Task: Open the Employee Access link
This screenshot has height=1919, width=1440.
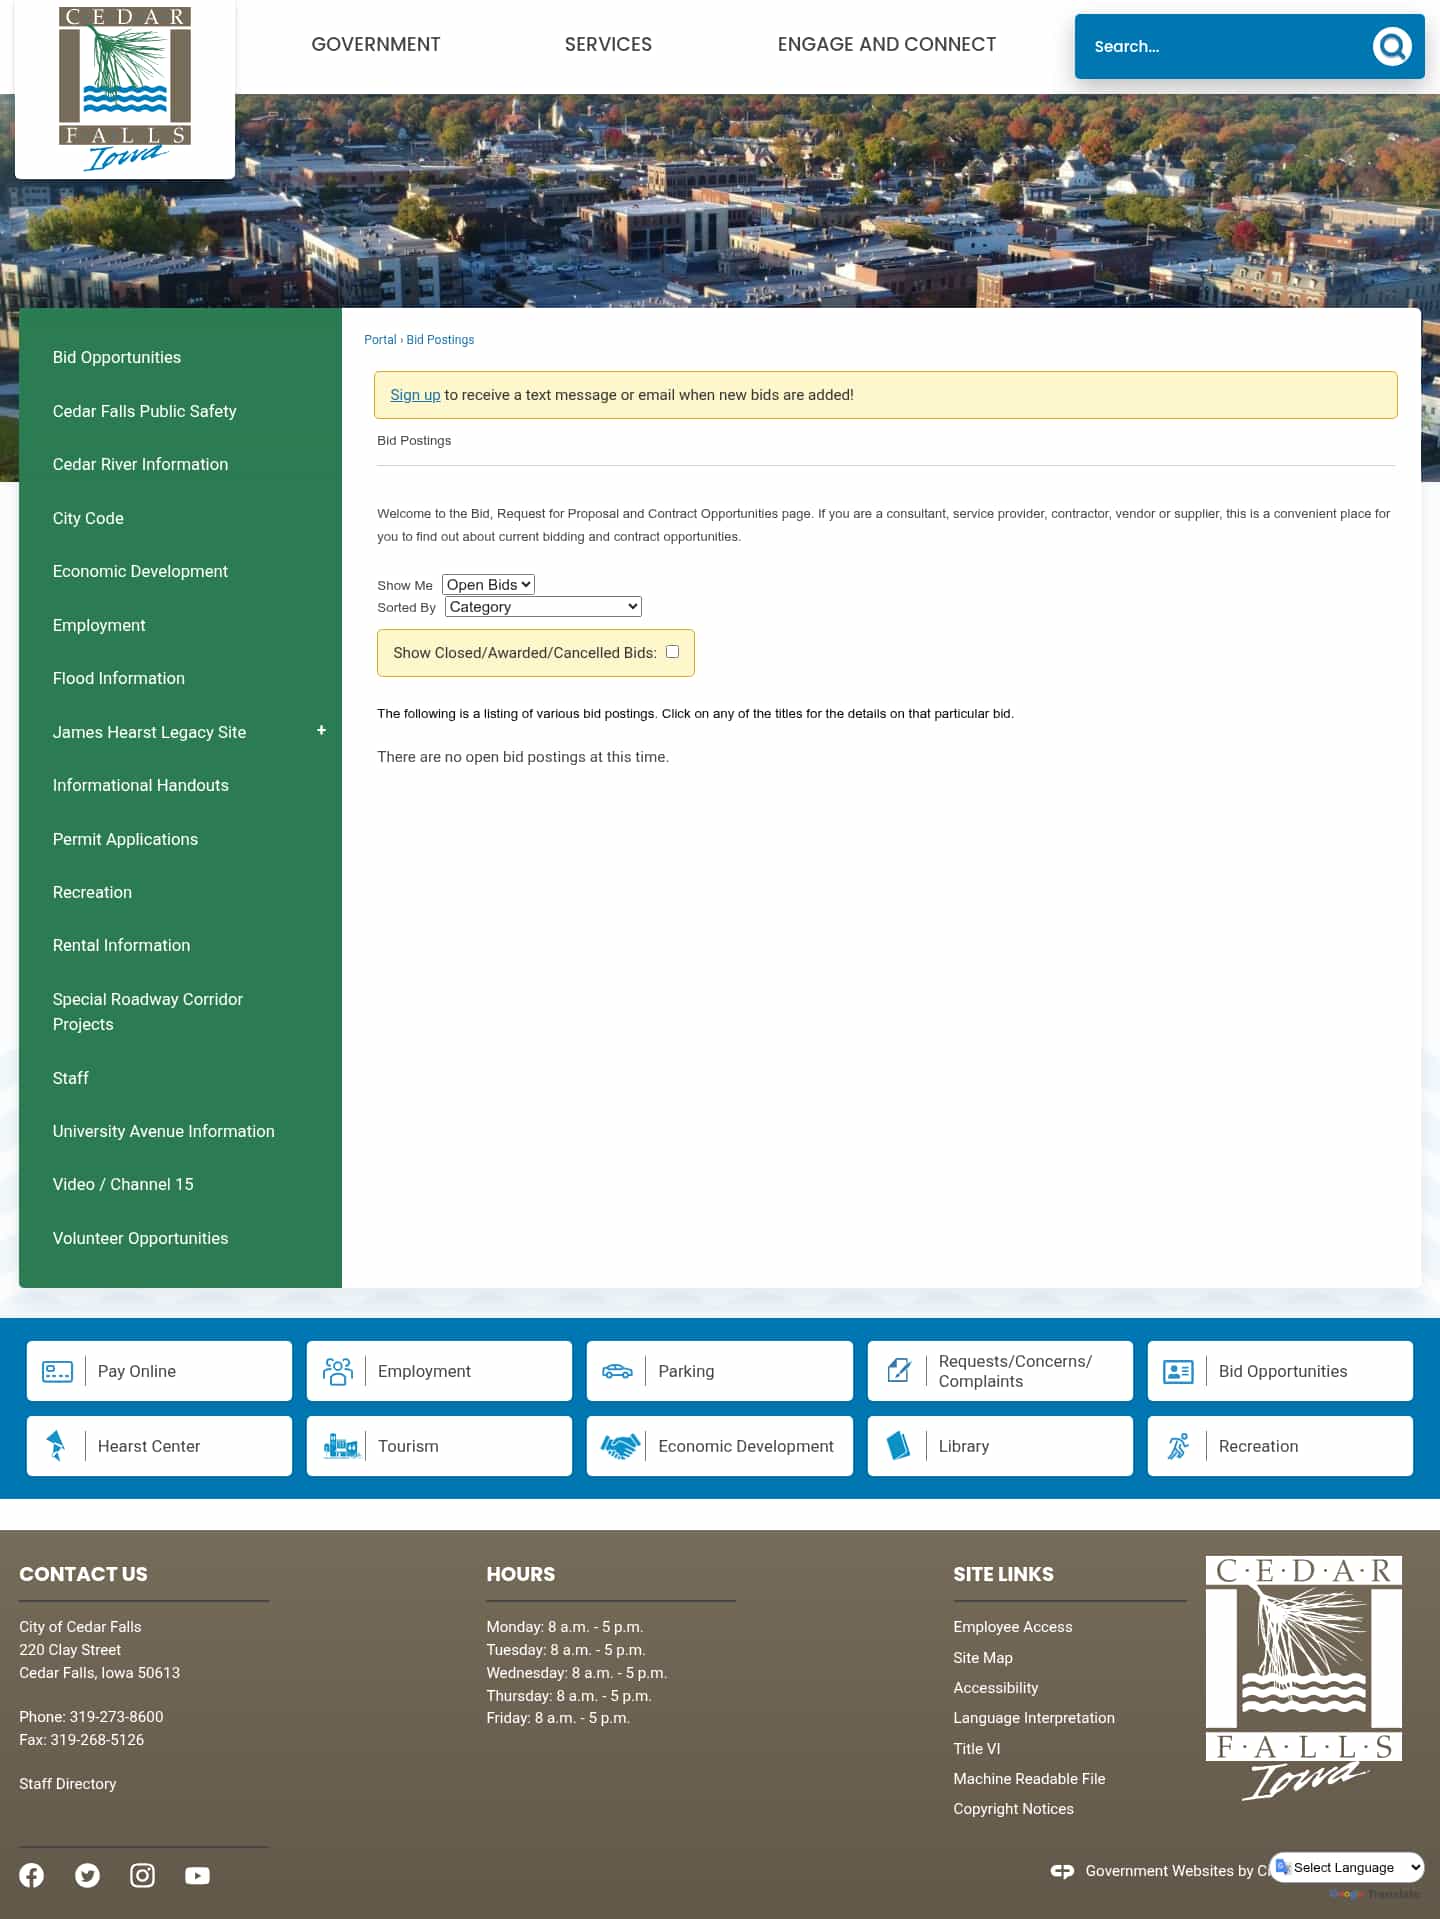Action: point(1012,1627)
